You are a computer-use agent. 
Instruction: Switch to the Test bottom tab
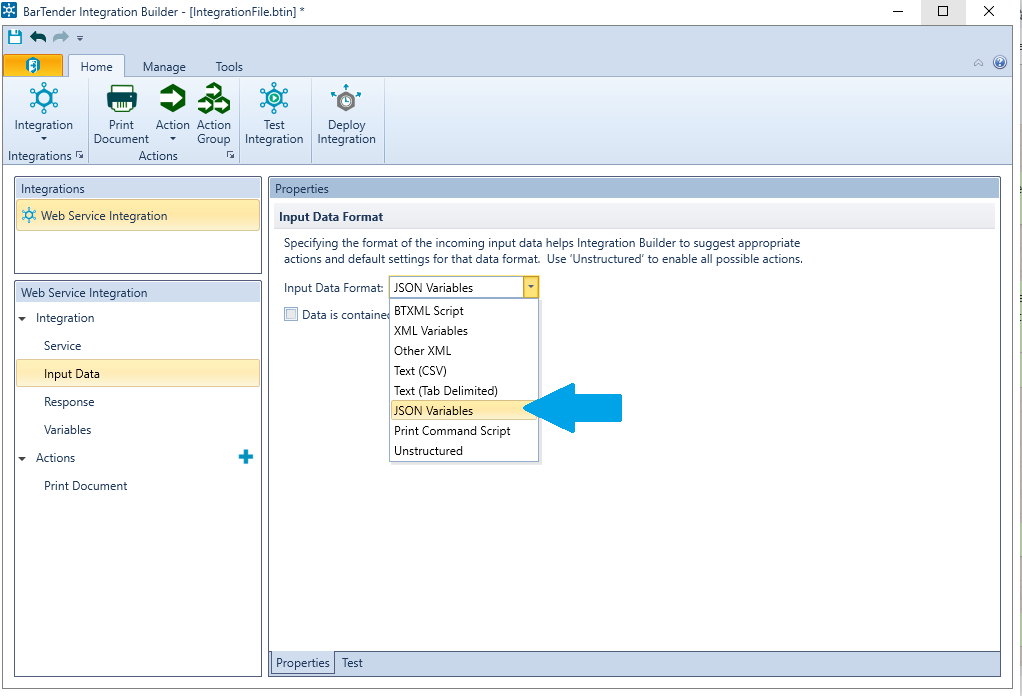coord(352,663)
